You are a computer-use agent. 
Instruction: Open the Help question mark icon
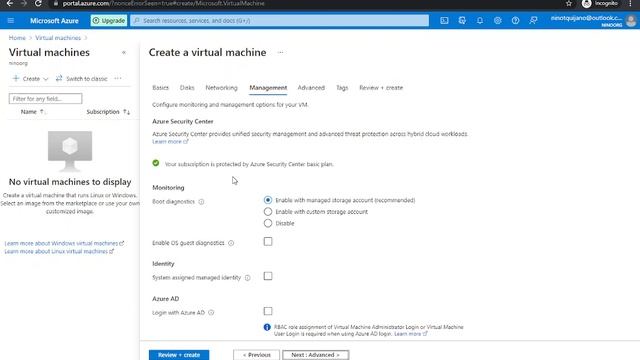pos(516,20)
